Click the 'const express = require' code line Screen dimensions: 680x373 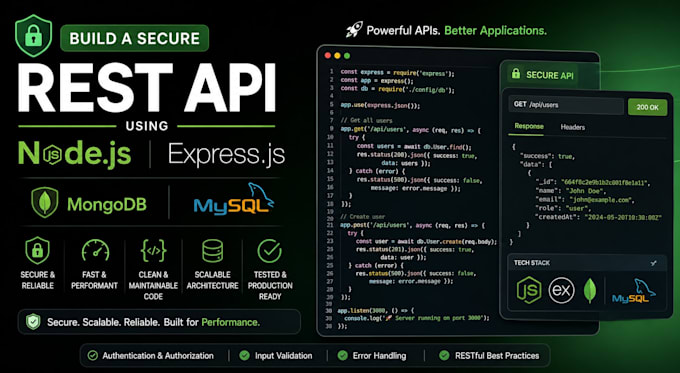tap(397, 73)
